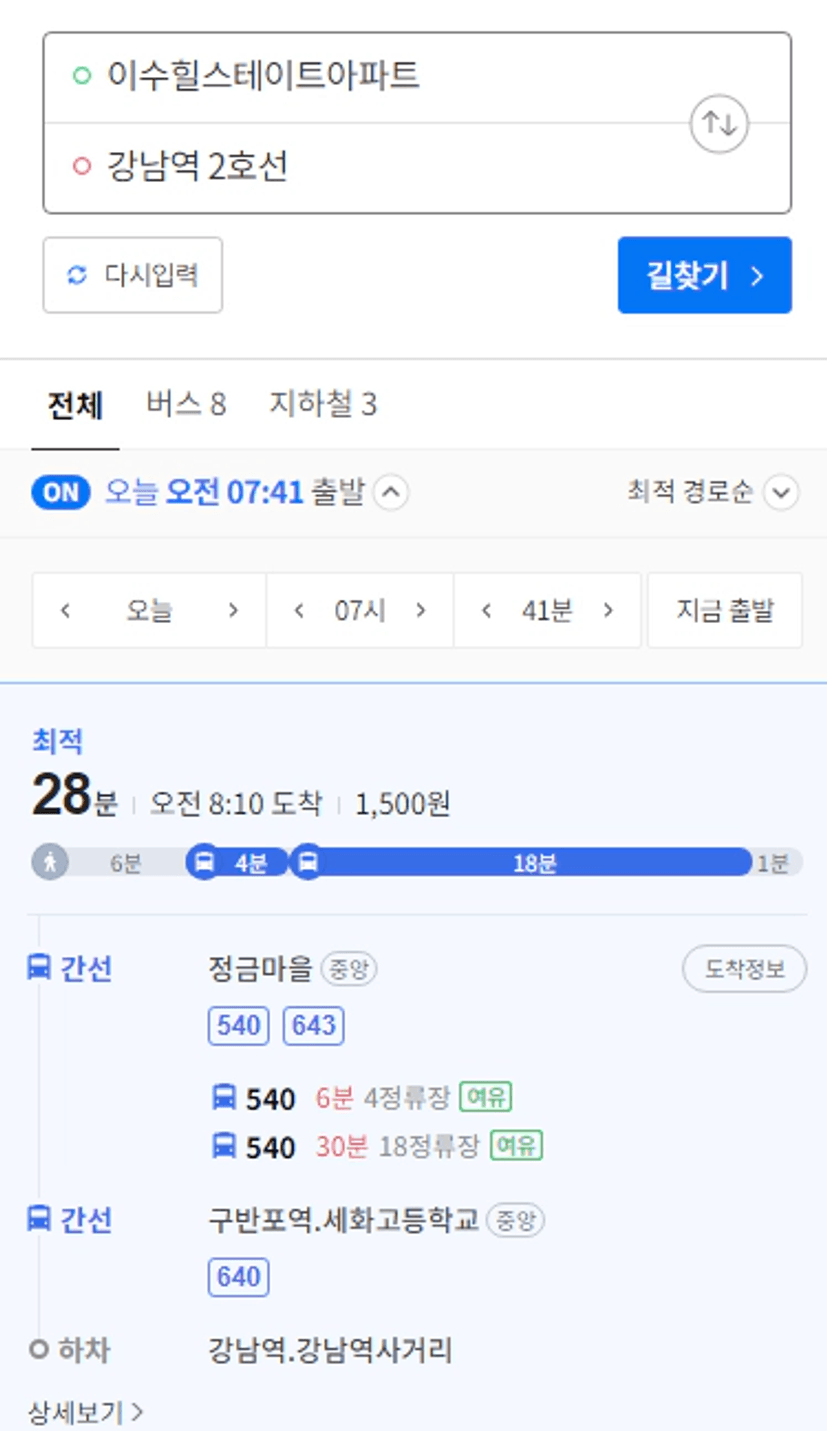The height and width of the screenshot is (1431, 827).
Task: Select the 643 bus number badge
Action: (x=313, y=1025)
